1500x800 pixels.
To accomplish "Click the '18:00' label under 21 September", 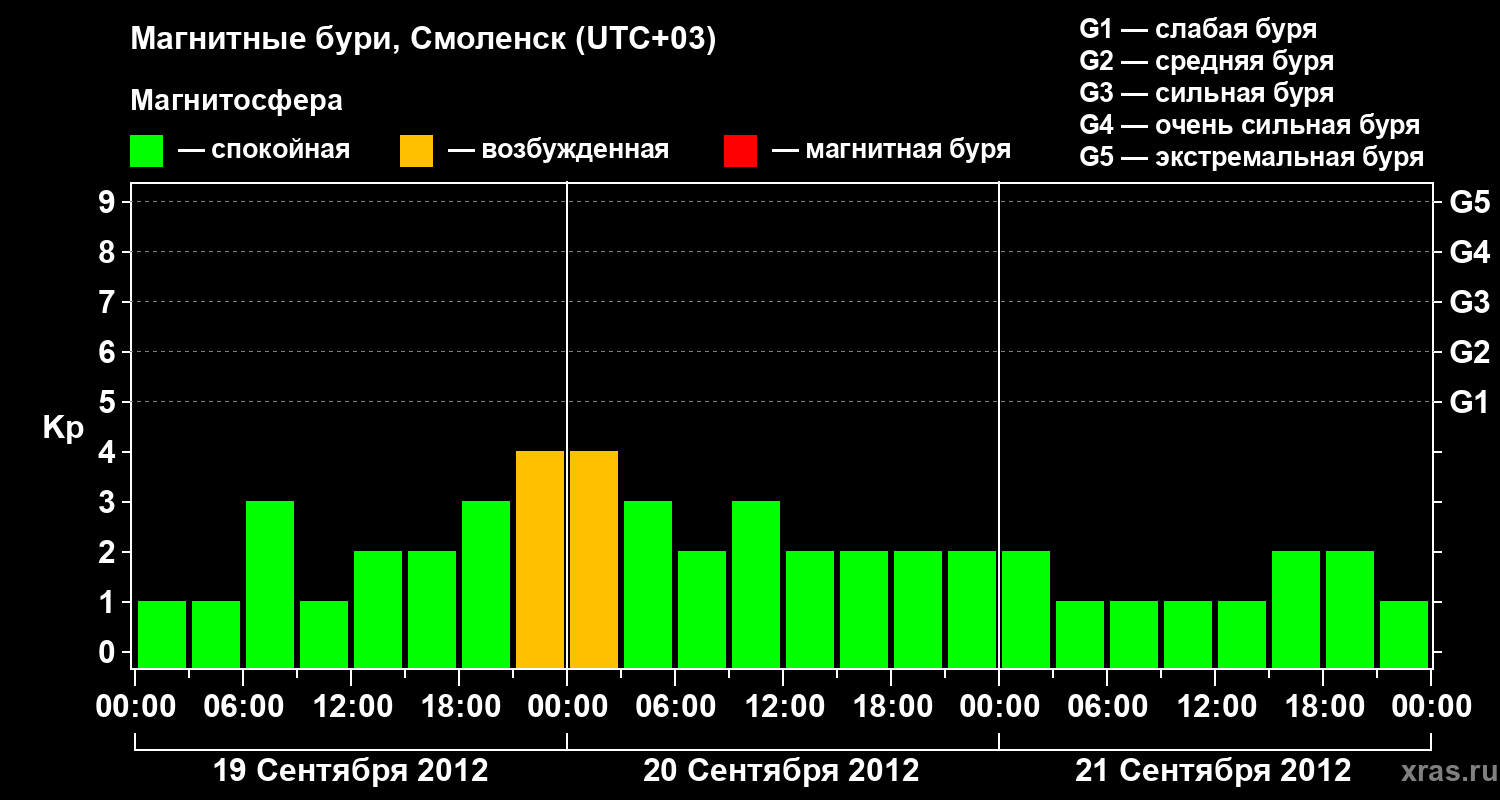I will [x=1324, y=707].
